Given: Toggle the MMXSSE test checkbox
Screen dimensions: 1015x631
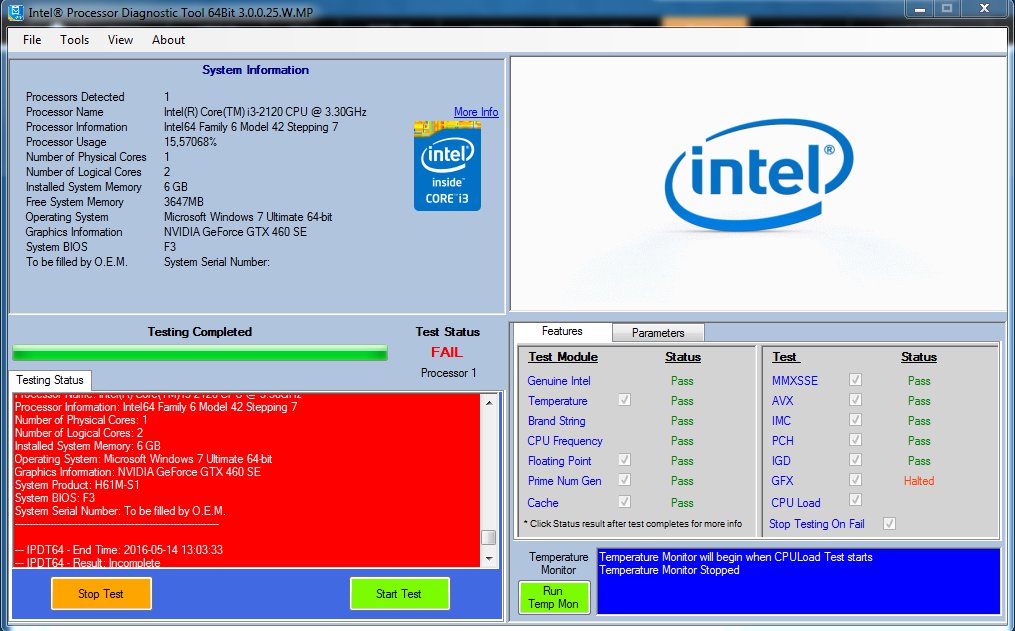Looking at the screenshot, I should point(855,380).
